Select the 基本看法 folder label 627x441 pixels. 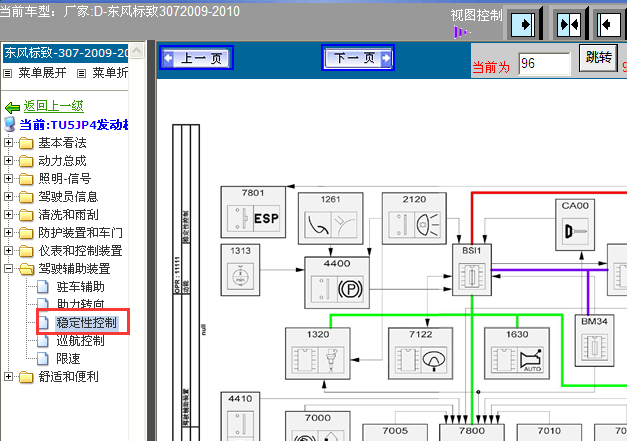pos(62,143)
